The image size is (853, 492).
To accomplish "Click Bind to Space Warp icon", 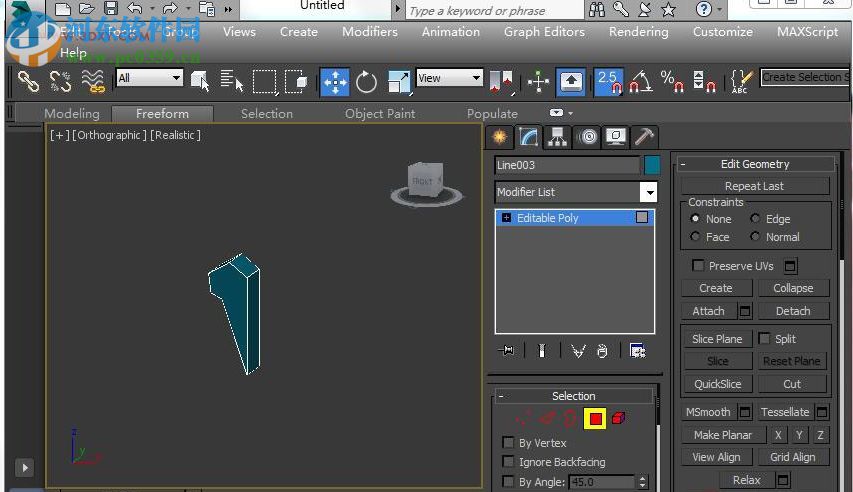I will [x=92, y=82].
